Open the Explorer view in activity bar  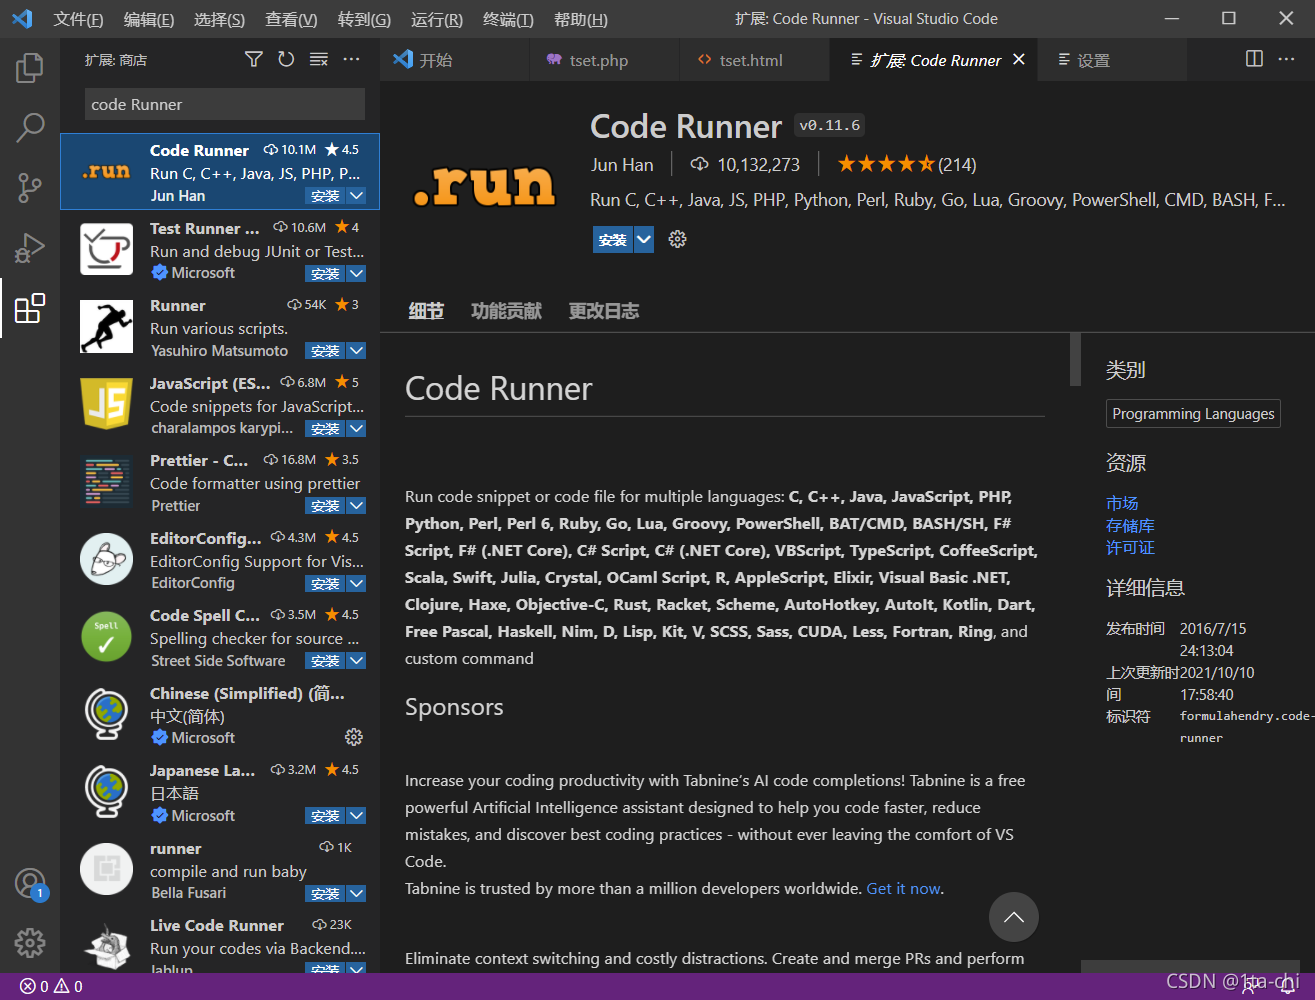tap(30, 68)
